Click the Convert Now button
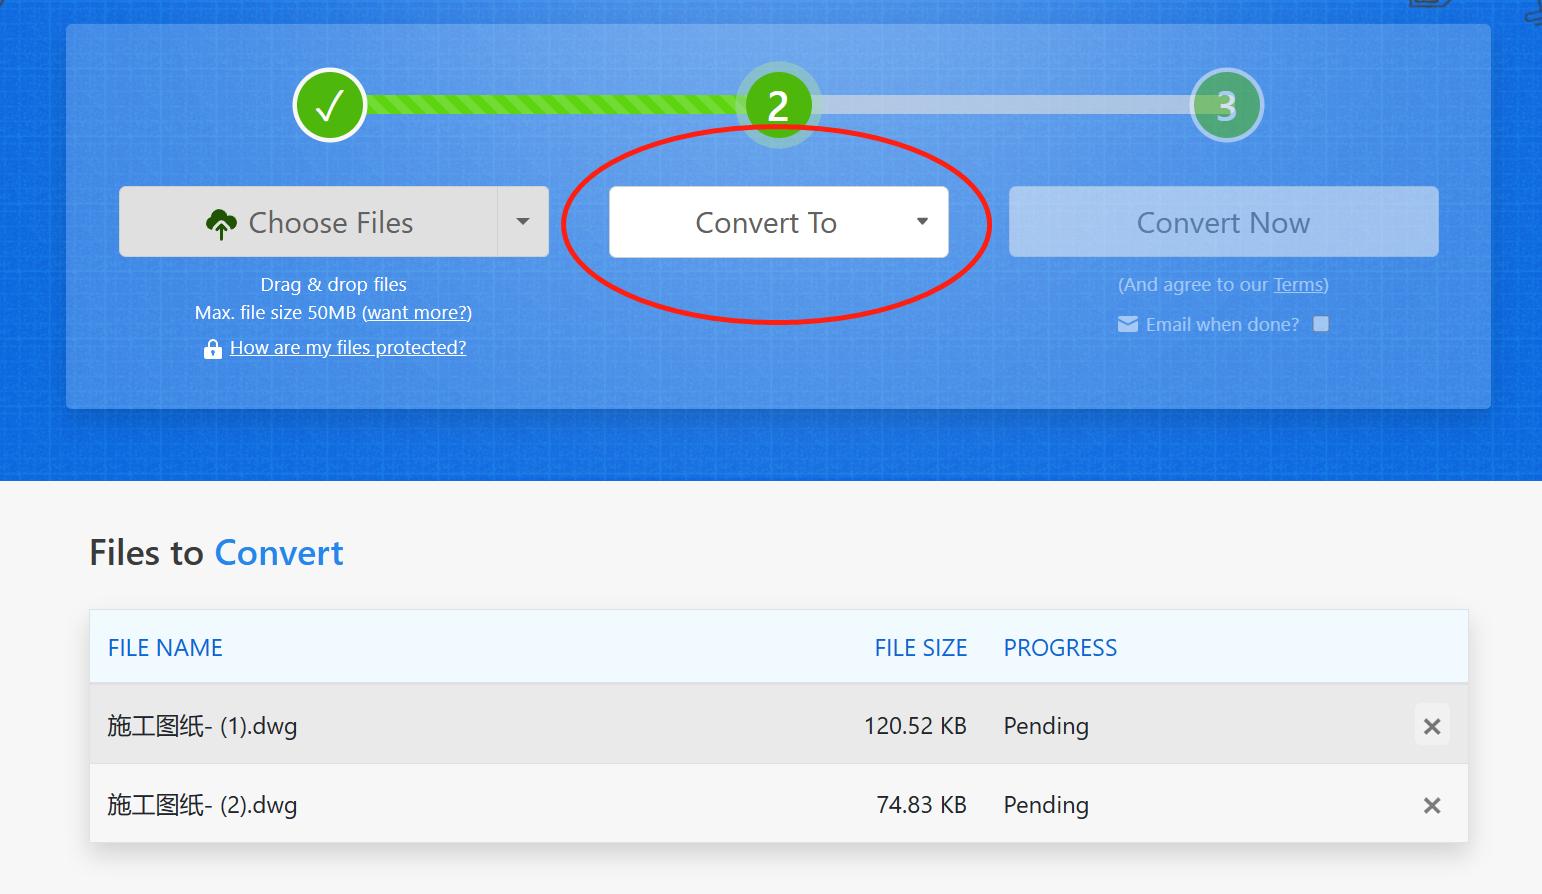1542x894 pixels. [1223, 222]
